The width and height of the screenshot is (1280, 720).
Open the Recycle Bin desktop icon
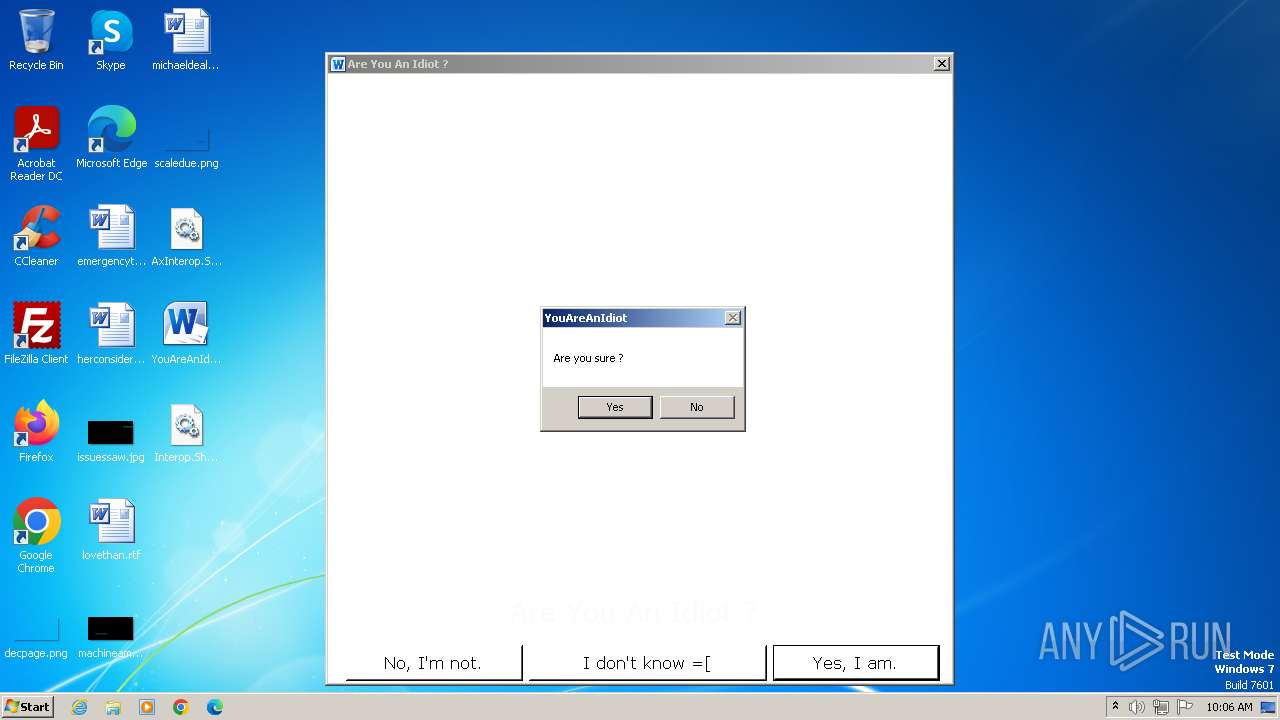(x=36, y=40)
